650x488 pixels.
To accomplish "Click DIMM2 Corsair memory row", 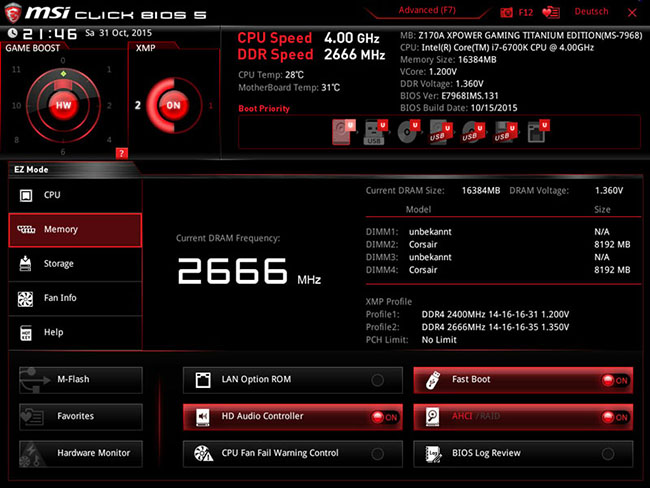I will [x=498, y=245].
